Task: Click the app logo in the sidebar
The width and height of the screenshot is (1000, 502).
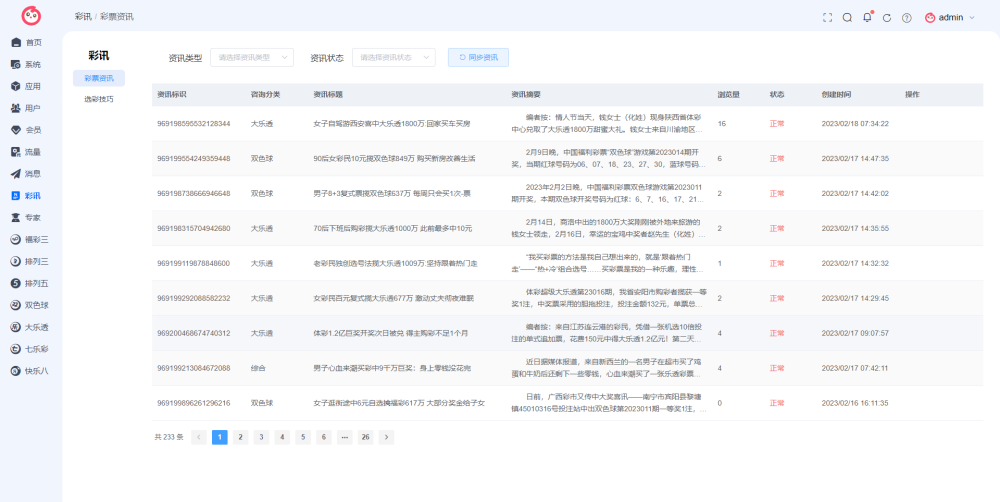Action: pos(31,16)
